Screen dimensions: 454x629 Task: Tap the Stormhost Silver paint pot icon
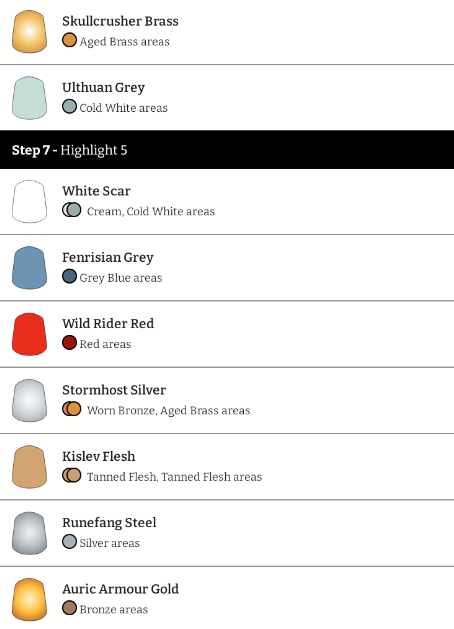(29, 400)
